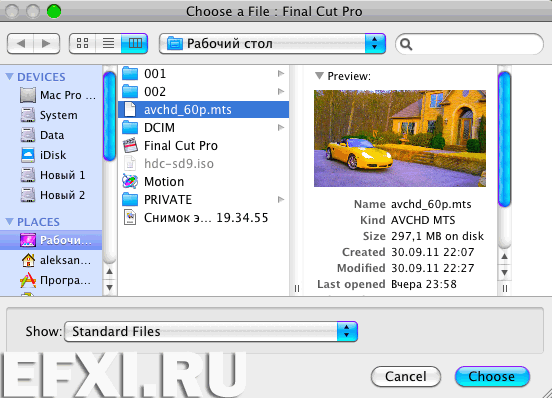
Task: Click the avchd_60p.mts document icon
Action: pyautogui.click(x=130, y=109)
